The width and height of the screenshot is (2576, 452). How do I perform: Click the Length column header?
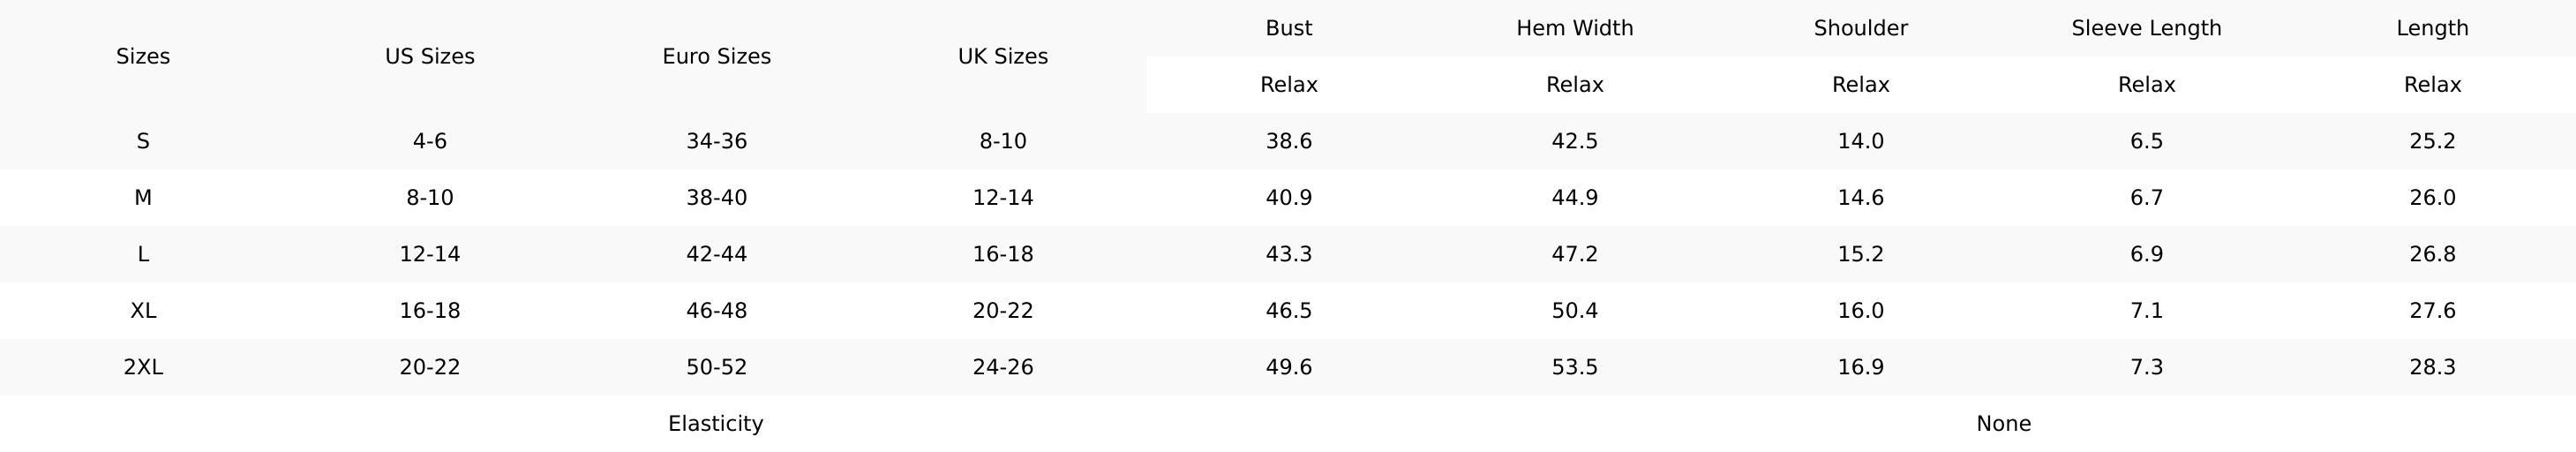click(x=2432, y=28)
